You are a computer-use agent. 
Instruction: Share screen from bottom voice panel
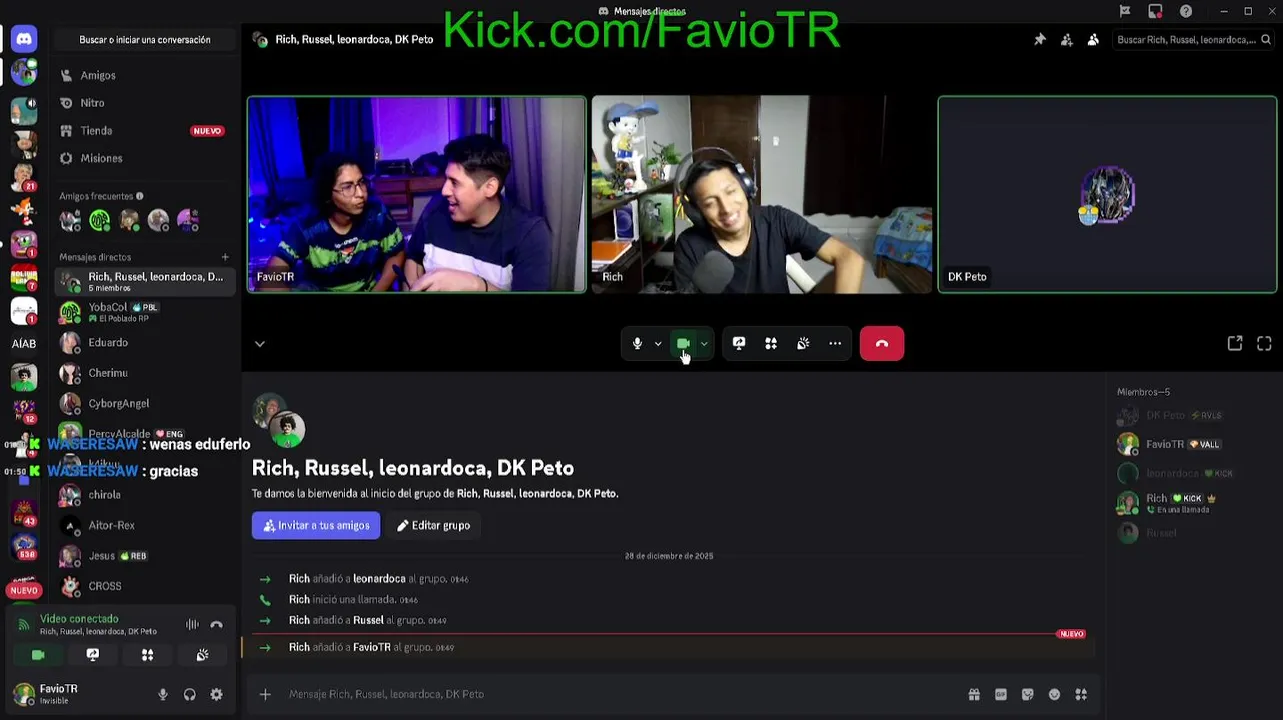point(93,655)
